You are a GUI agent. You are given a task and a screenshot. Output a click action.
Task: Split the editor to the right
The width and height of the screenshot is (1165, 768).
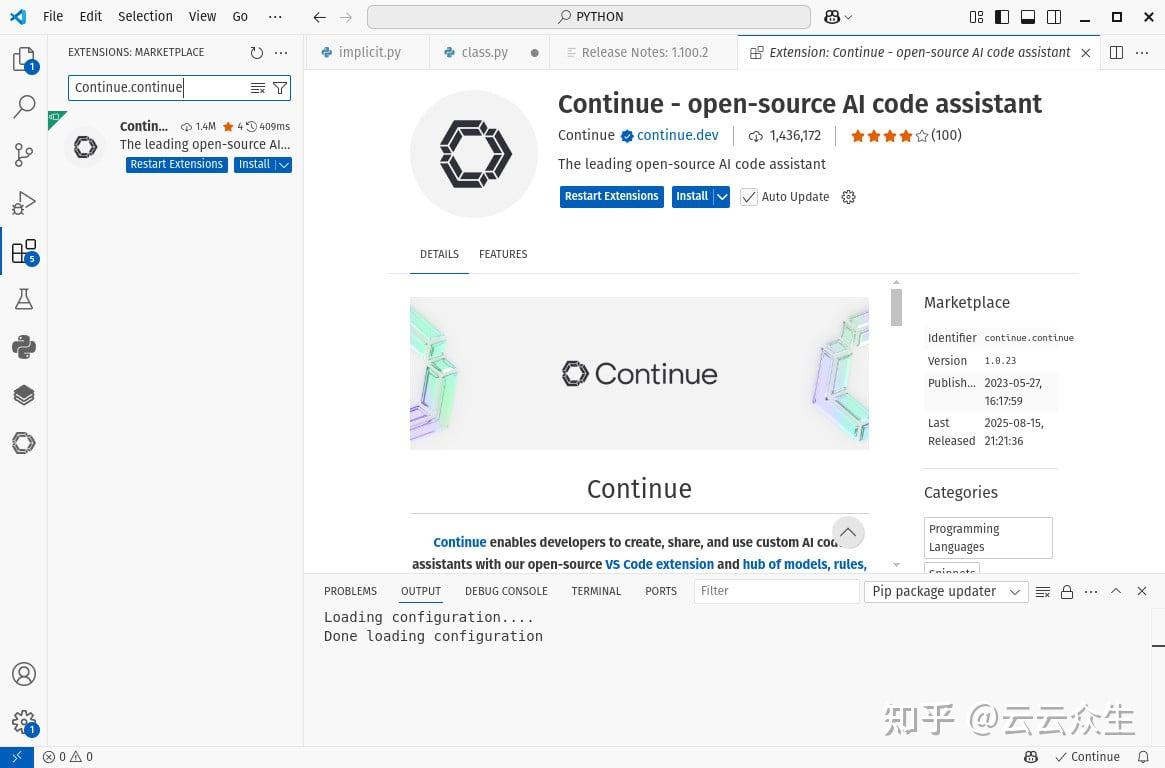click(x=1116, y=53)
